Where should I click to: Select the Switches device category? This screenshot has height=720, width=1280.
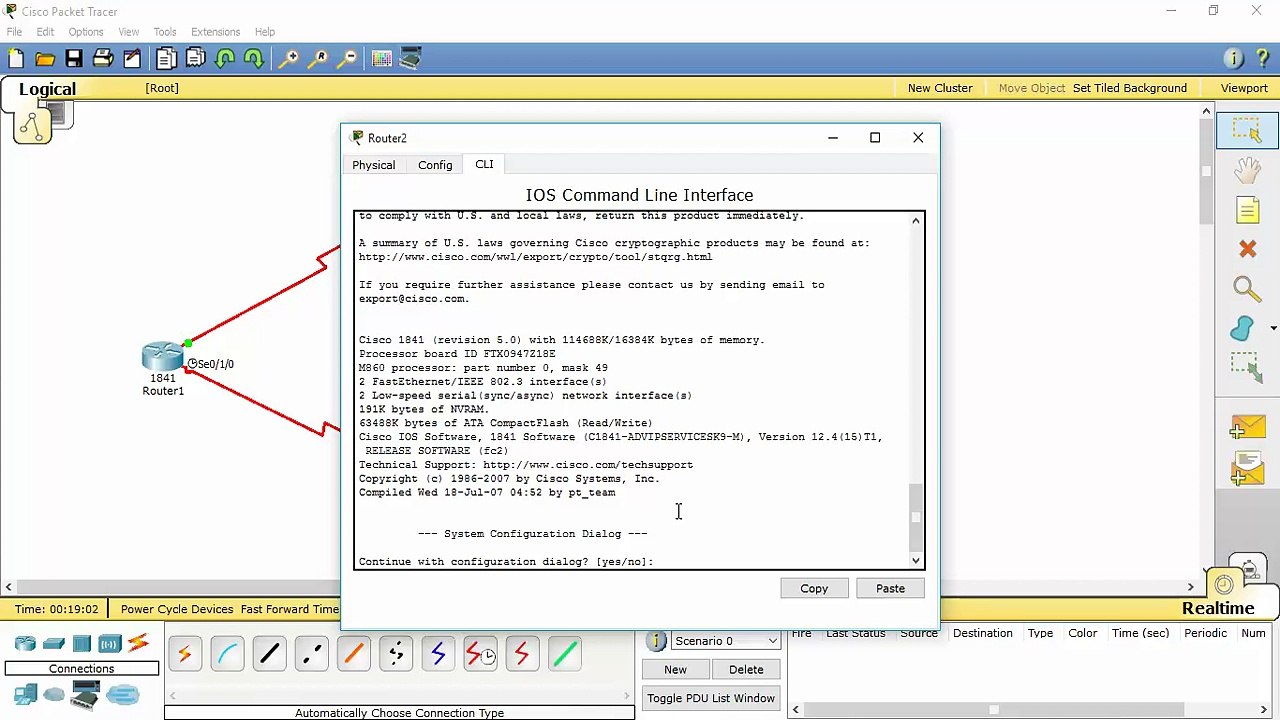pos(54,643)
